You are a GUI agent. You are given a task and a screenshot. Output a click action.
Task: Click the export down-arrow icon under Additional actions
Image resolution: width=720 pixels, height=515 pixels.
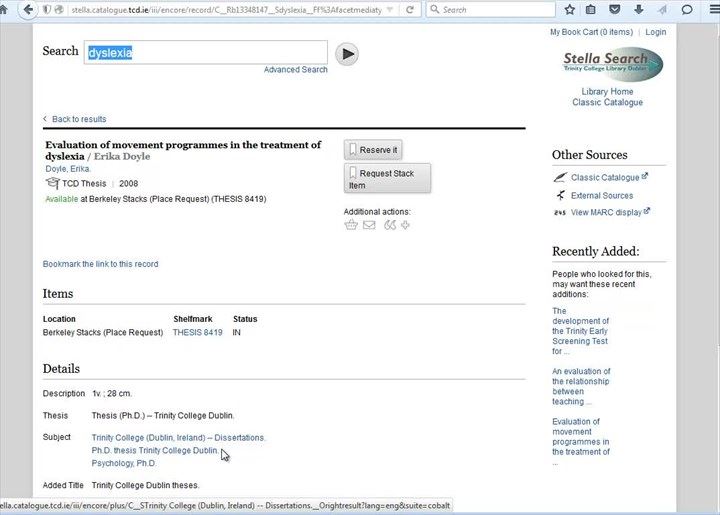[405, 225]
